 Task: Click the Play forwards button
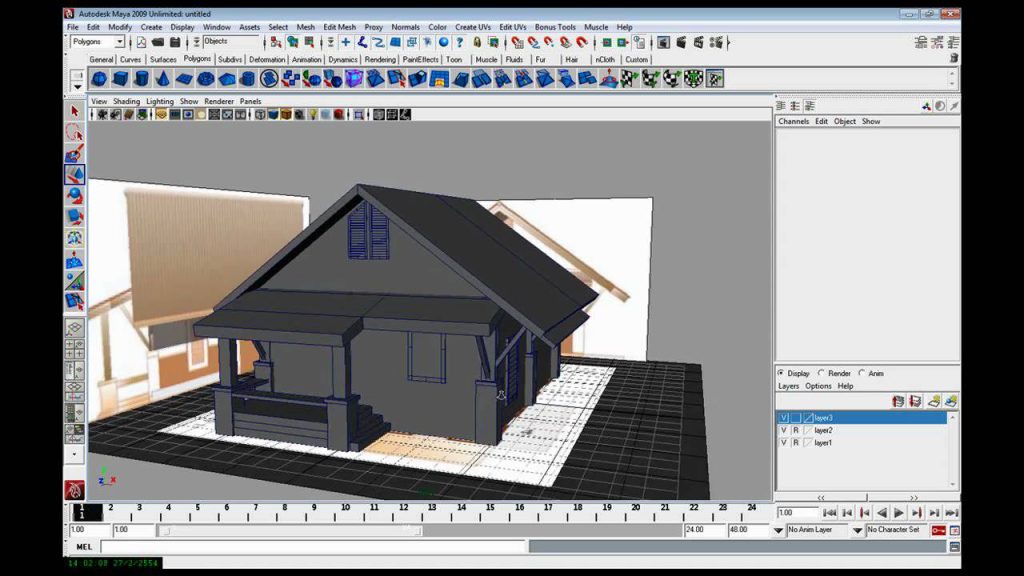pyautogui.click(x=899, y=513)
